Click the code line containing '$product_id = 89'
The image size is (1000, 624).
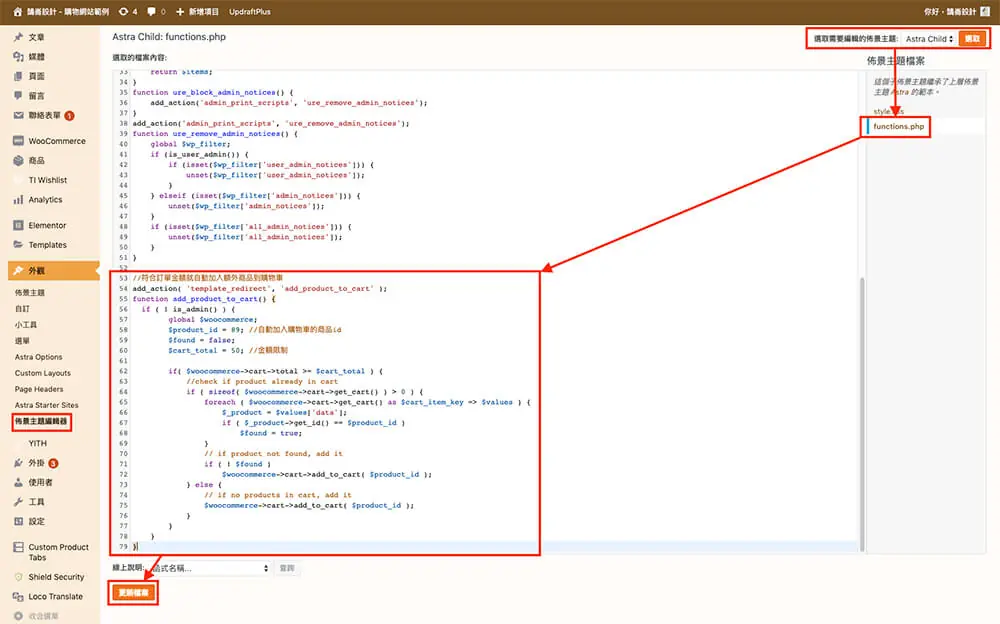coord(254,330)
